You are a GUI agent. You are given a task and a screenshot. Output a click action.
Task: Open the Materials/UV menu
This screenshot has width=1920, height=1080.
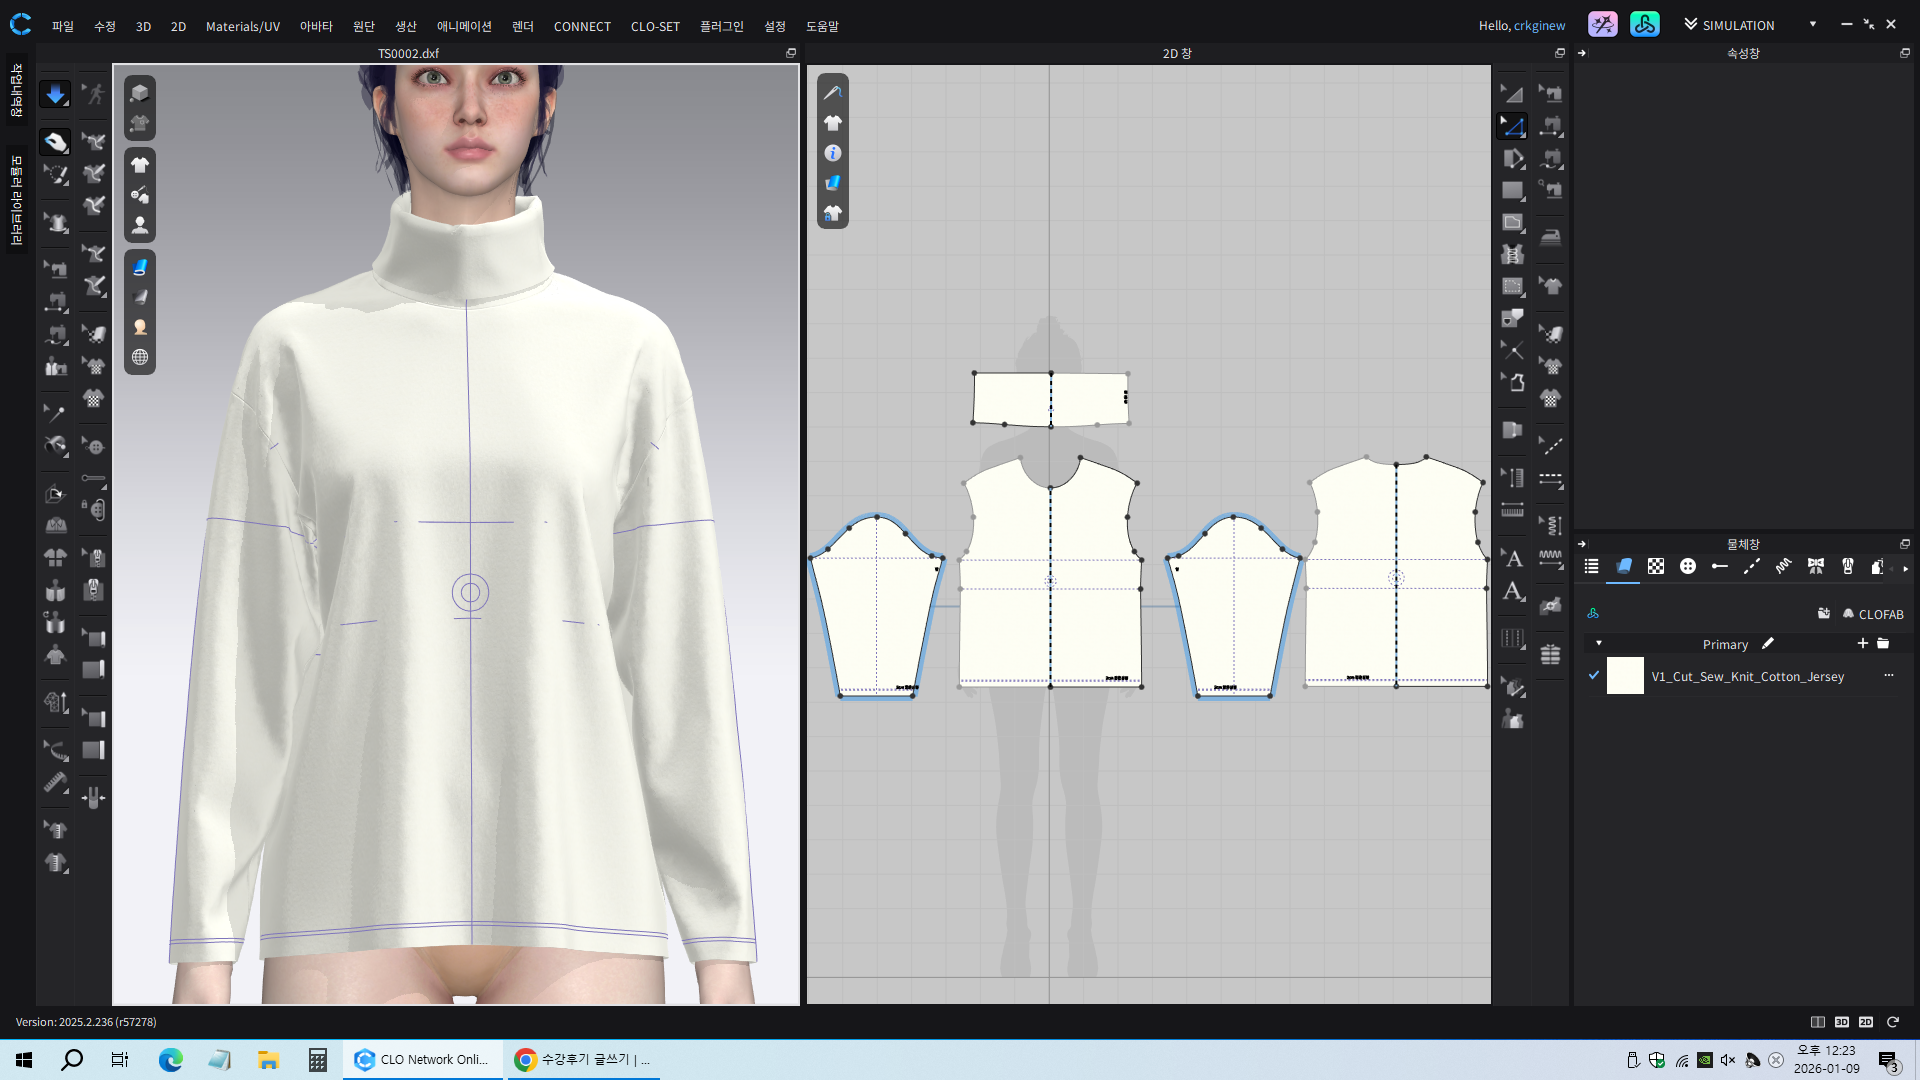[242, 26]
